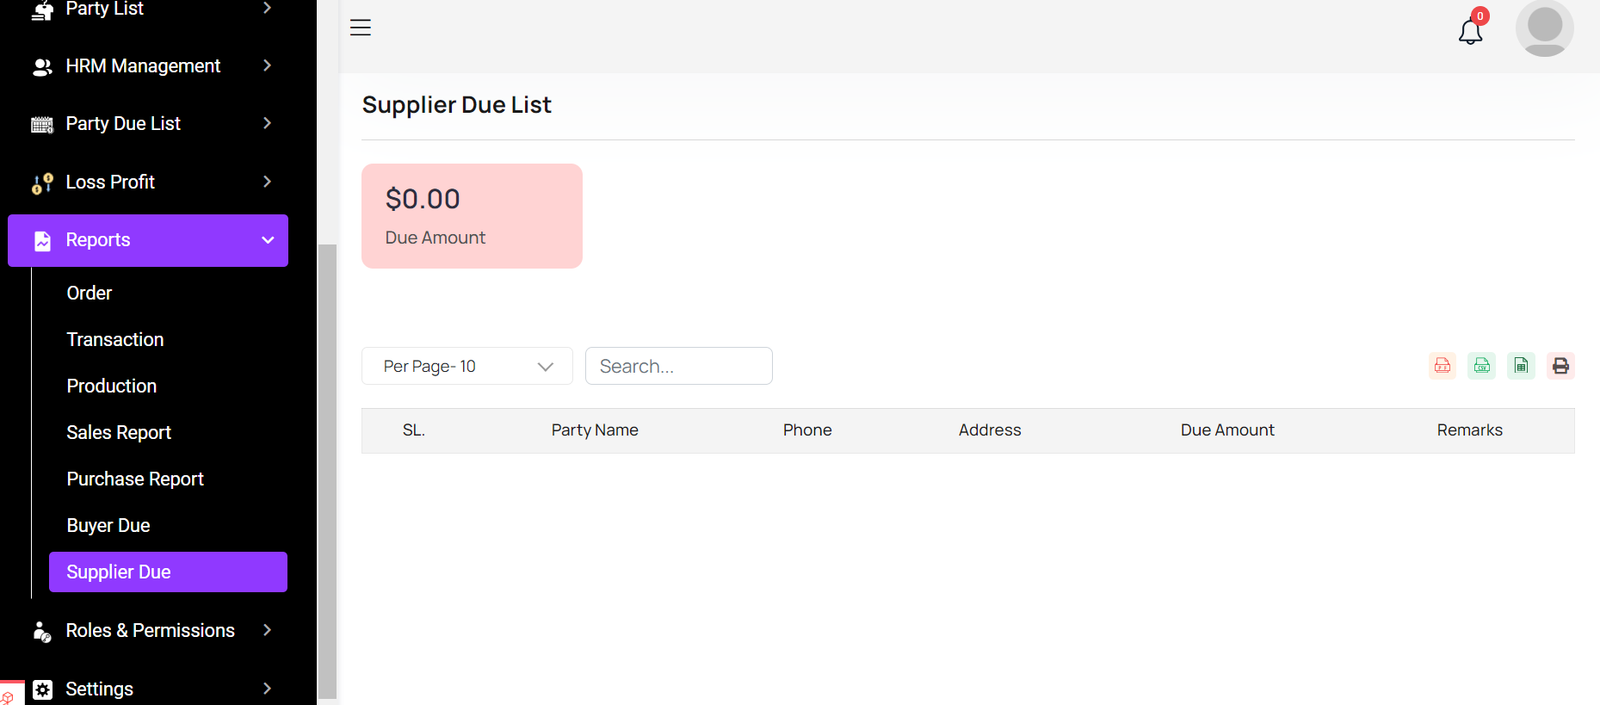Click the sidebar vertical scrollbar

coord(327,470)
